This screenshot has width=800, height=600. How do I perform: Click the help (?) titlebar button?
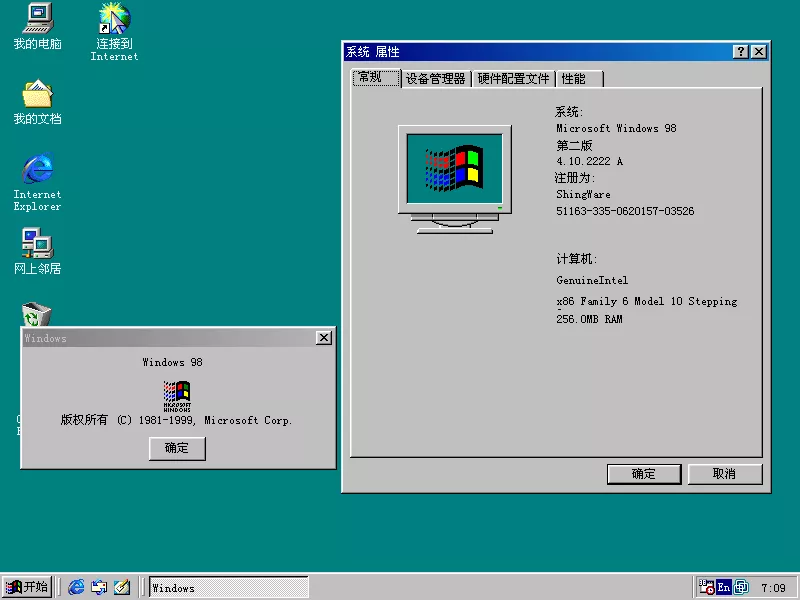coord(739,51)
